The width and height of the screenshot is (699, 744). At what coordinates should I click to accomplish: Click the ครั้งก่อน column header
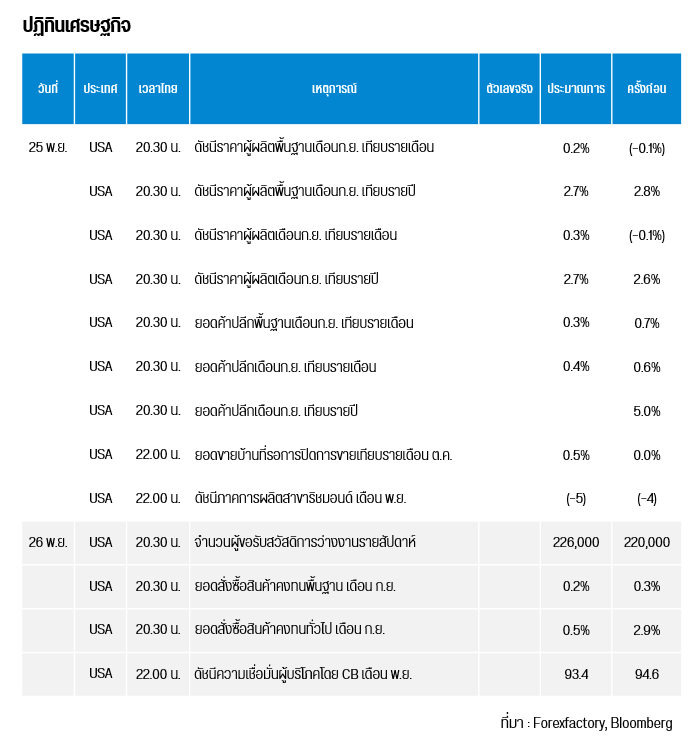point(646,89)
